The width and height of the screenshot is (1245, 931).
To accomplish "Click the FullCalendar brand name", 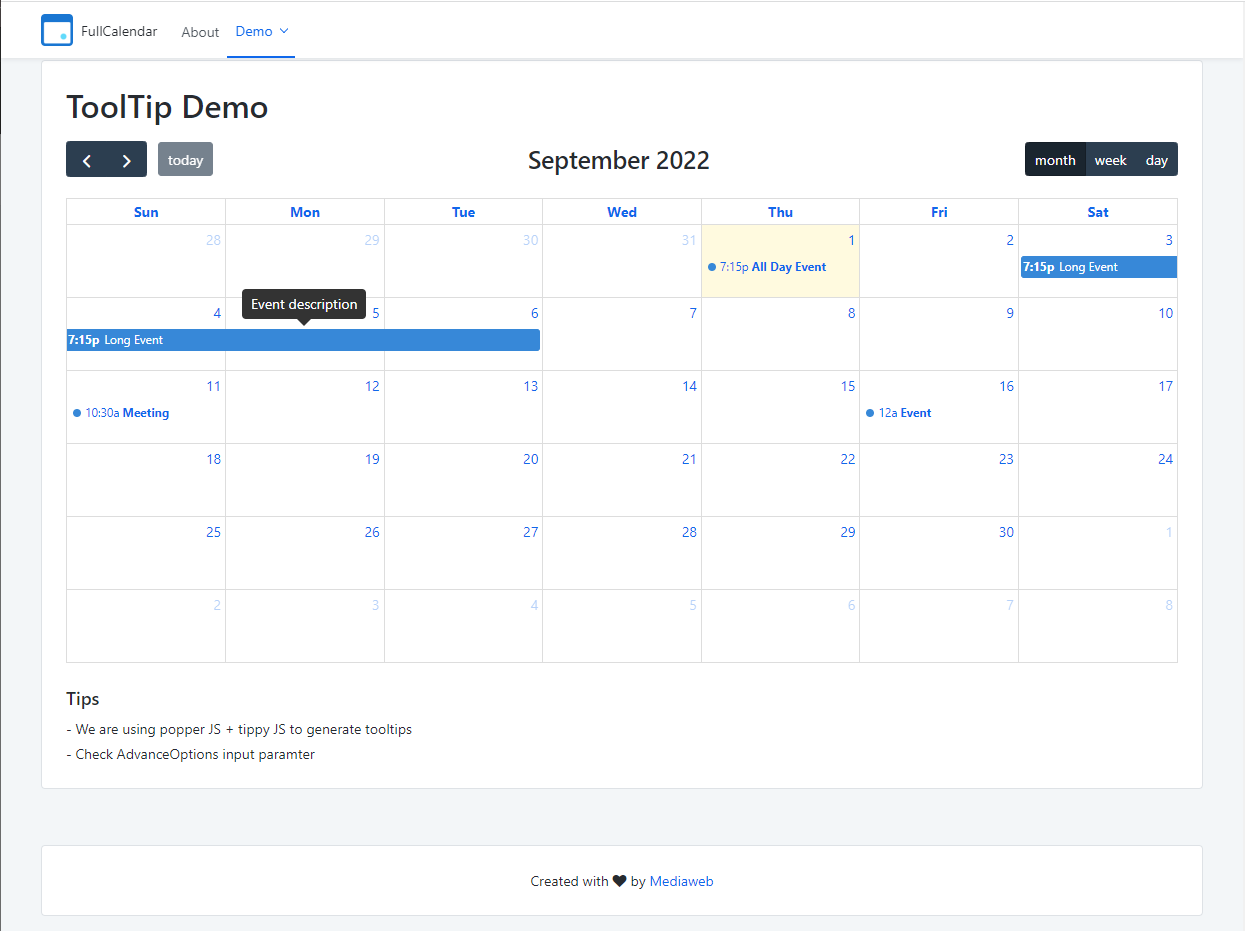I will [119, 31].
